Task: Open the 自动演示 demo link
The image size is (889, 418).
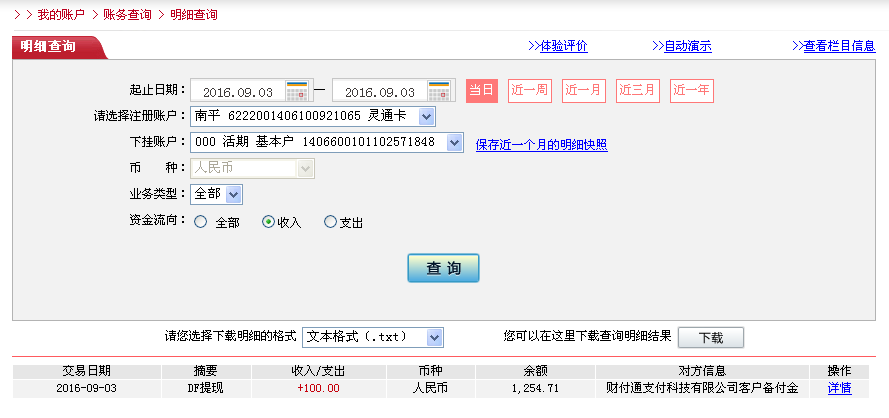Action: (681, 46)
